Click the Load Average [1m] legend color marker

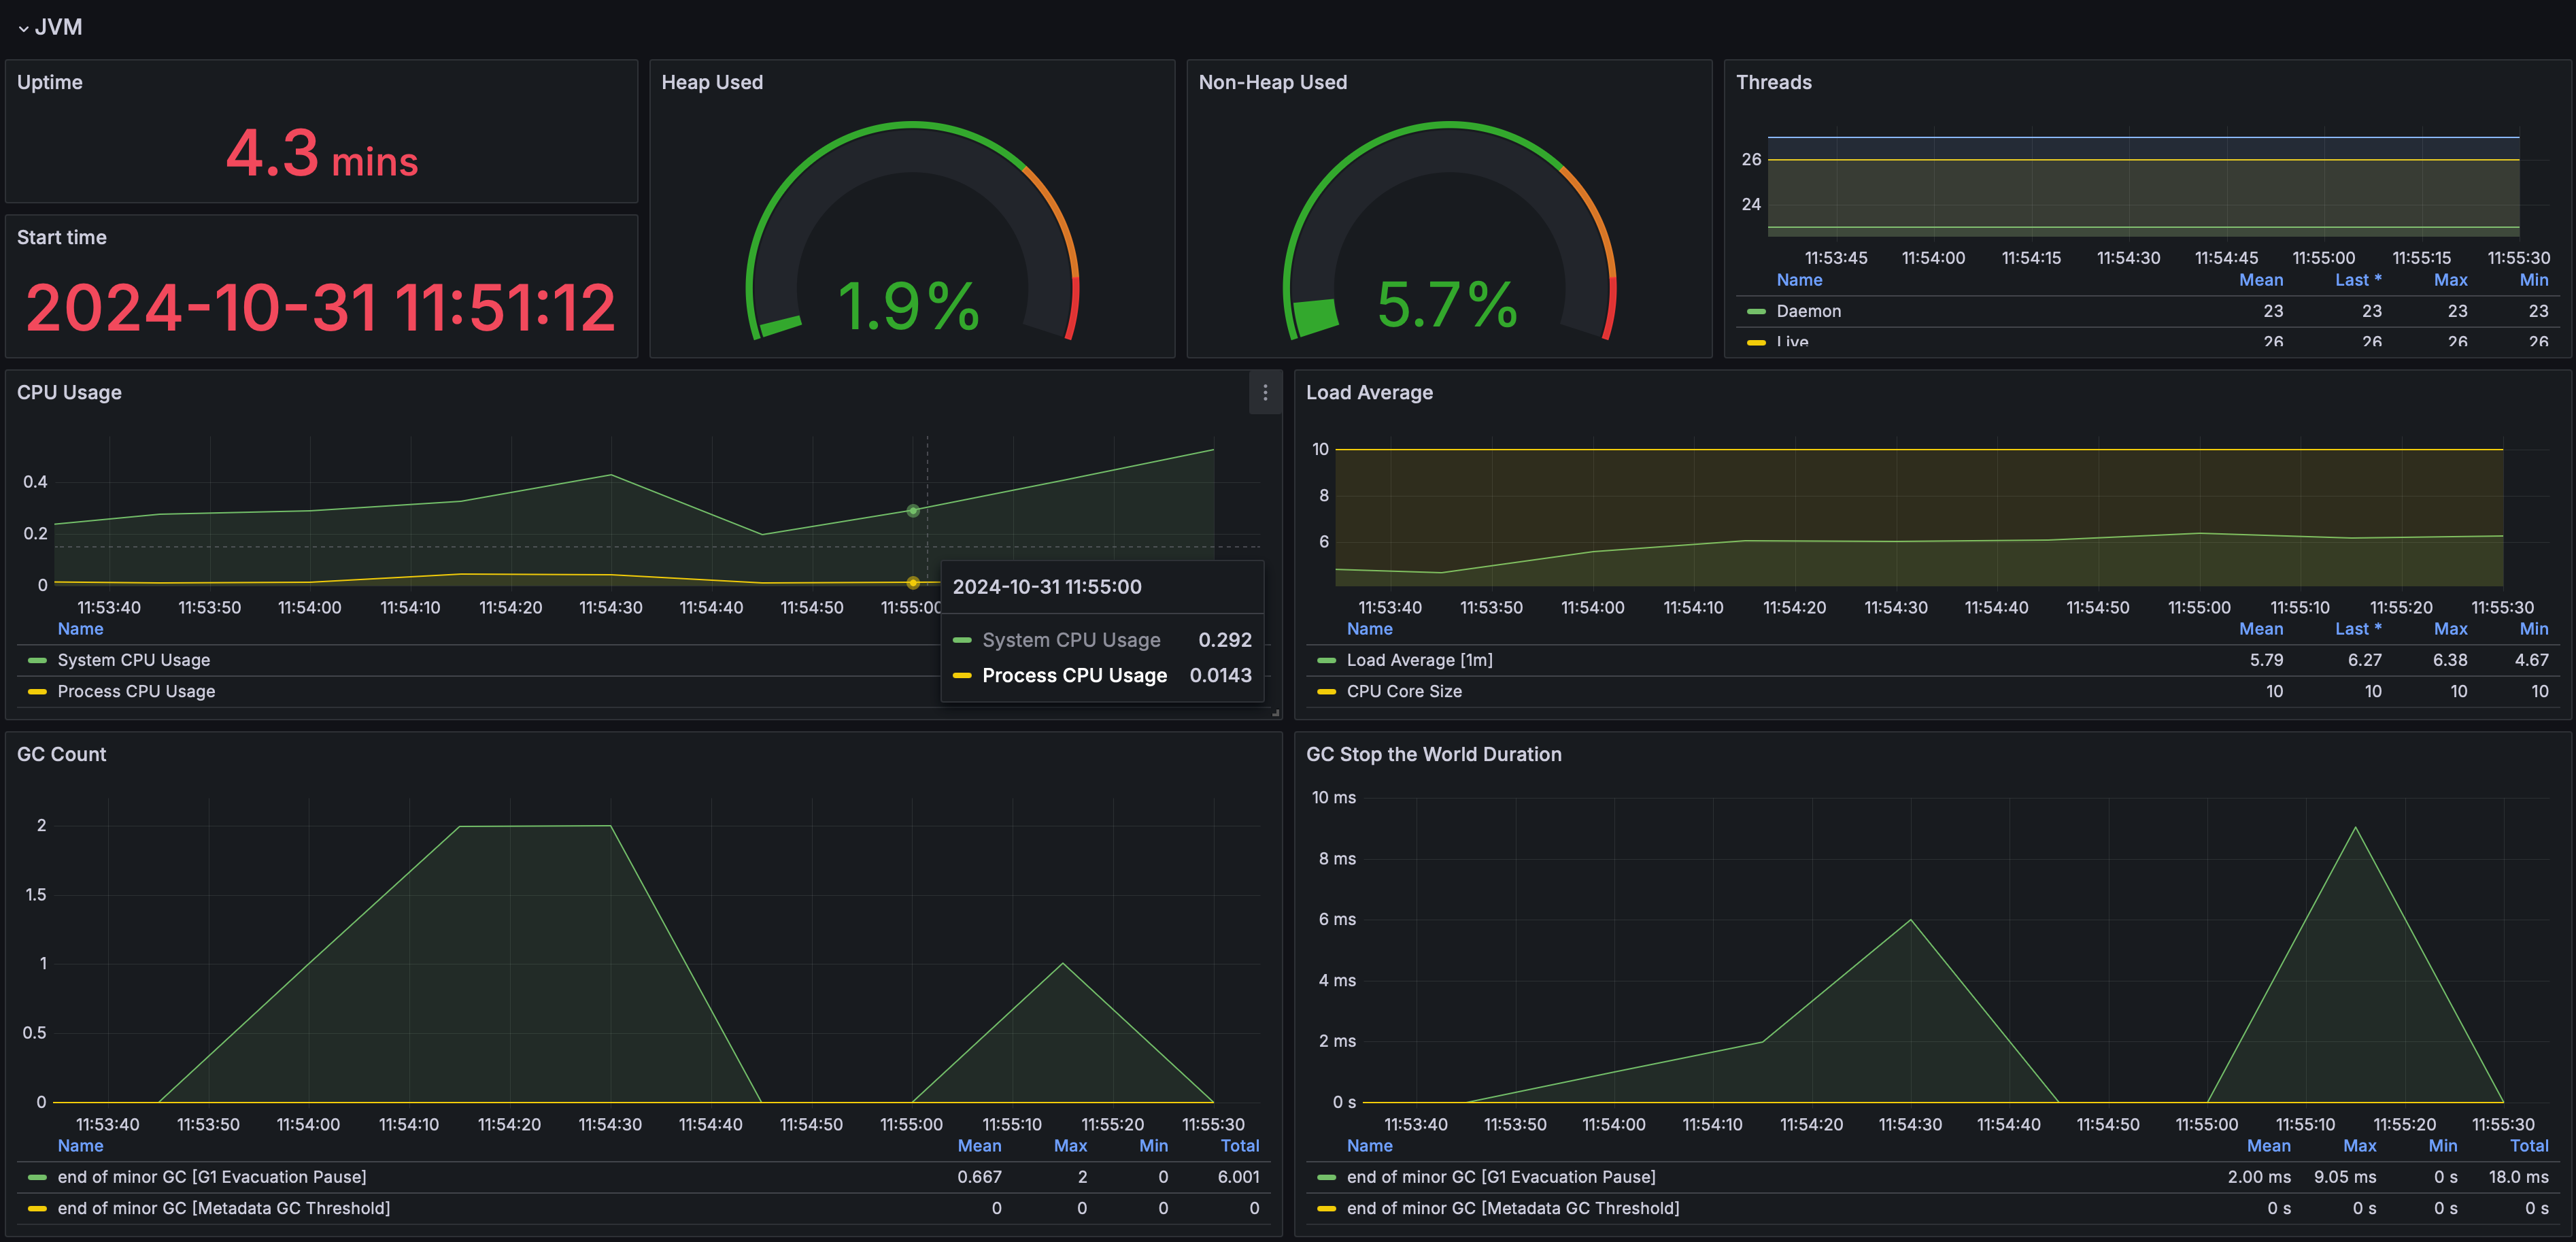click(1327, 660)
